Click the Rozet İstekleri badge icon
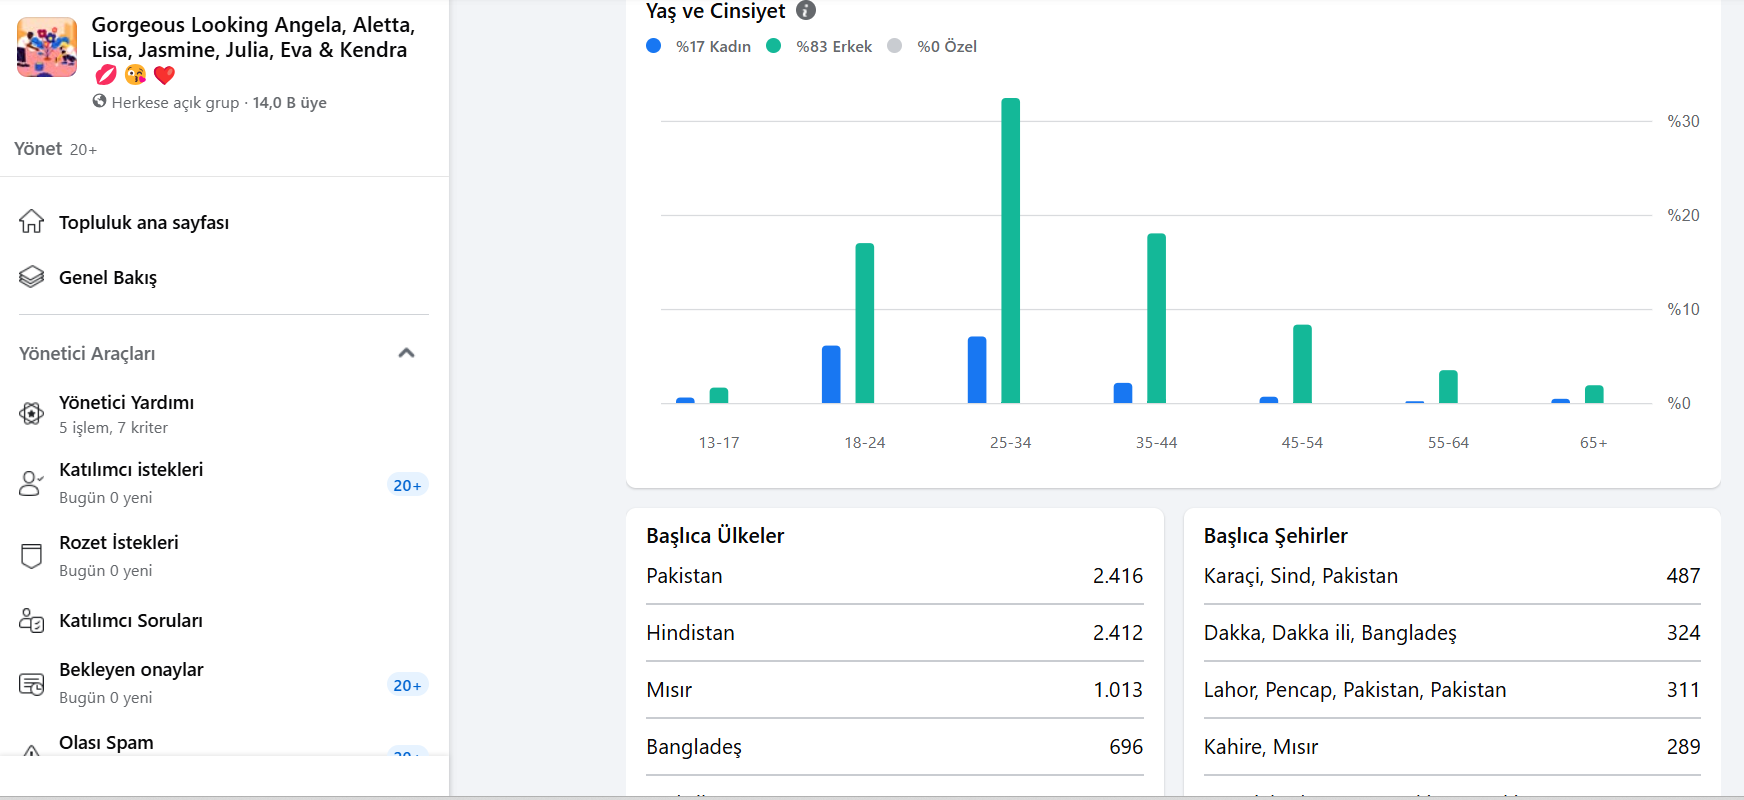This screenshot has height=800, width=1744. coord(32,556)
